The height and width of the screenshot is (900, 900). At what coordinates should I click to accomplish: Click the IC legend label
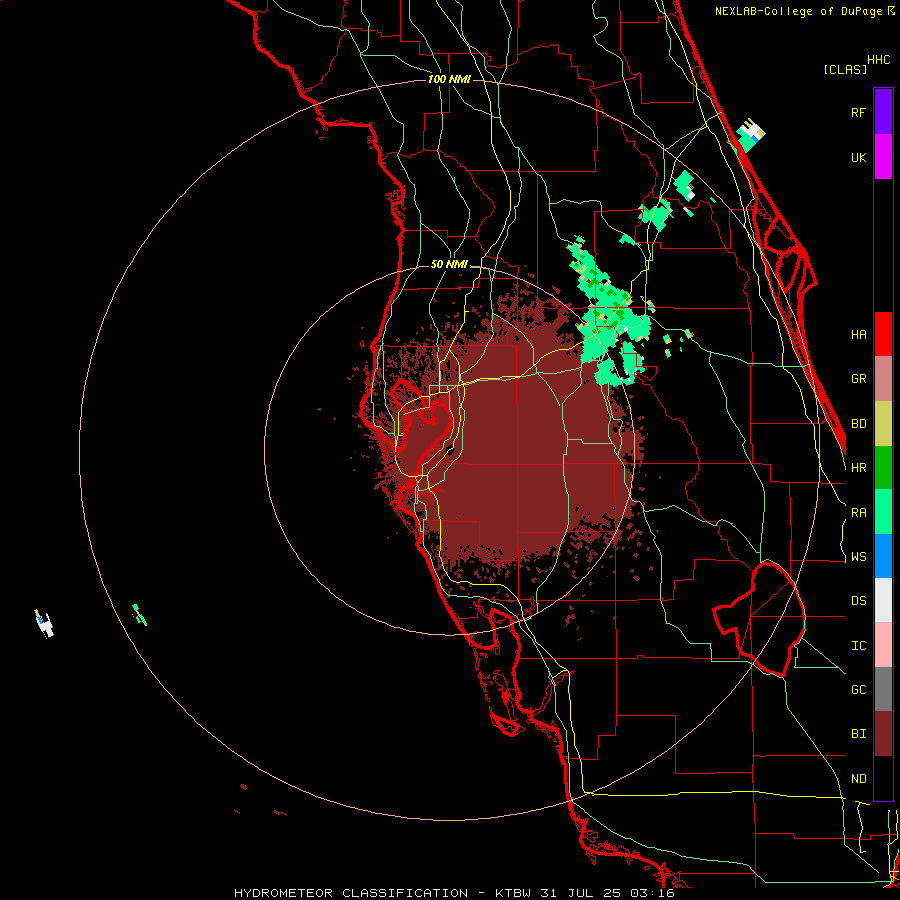tap(858, 646)
